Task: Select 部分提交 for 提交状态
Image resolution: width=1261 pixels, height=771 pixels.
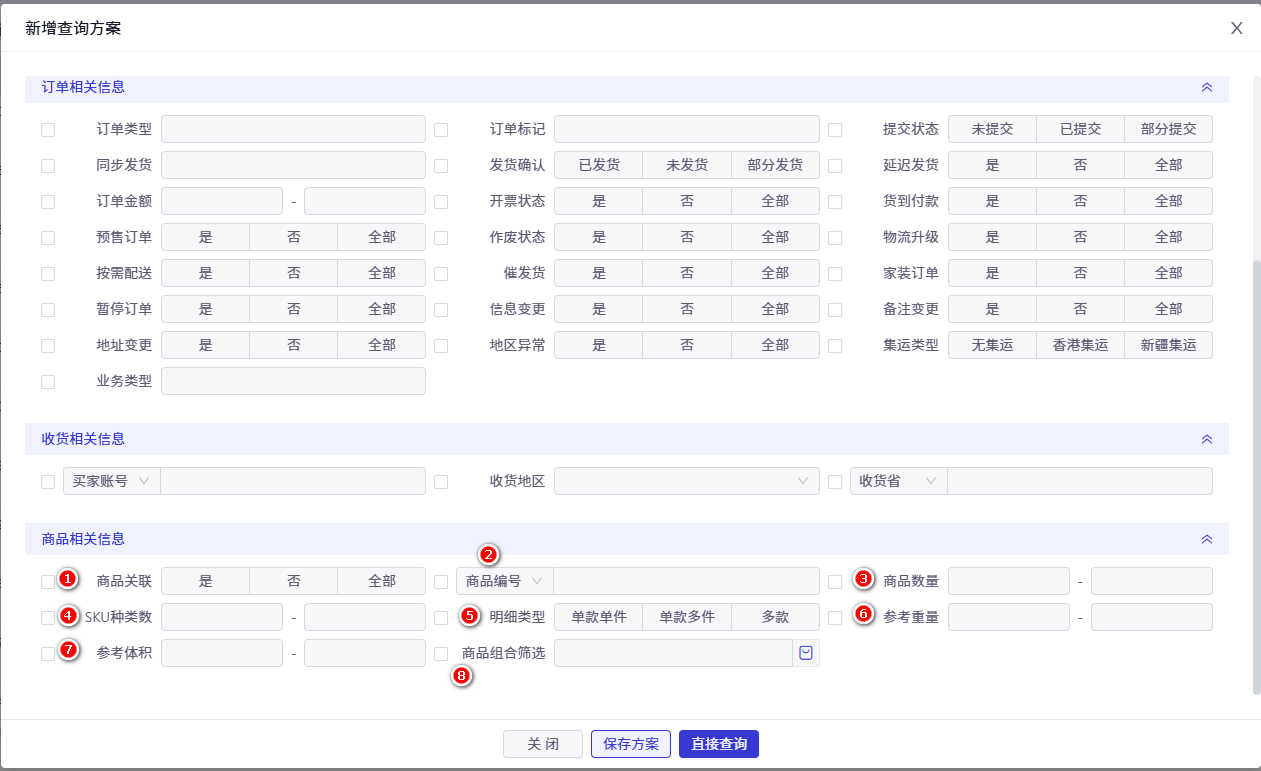Action: (x=1169, y=129)
